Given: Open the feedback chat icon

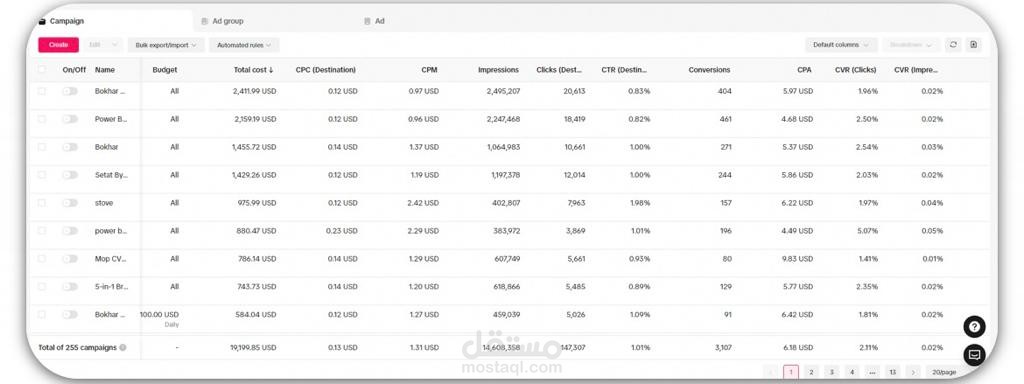Looking at the screenshot, I should (x=974, y=355).
